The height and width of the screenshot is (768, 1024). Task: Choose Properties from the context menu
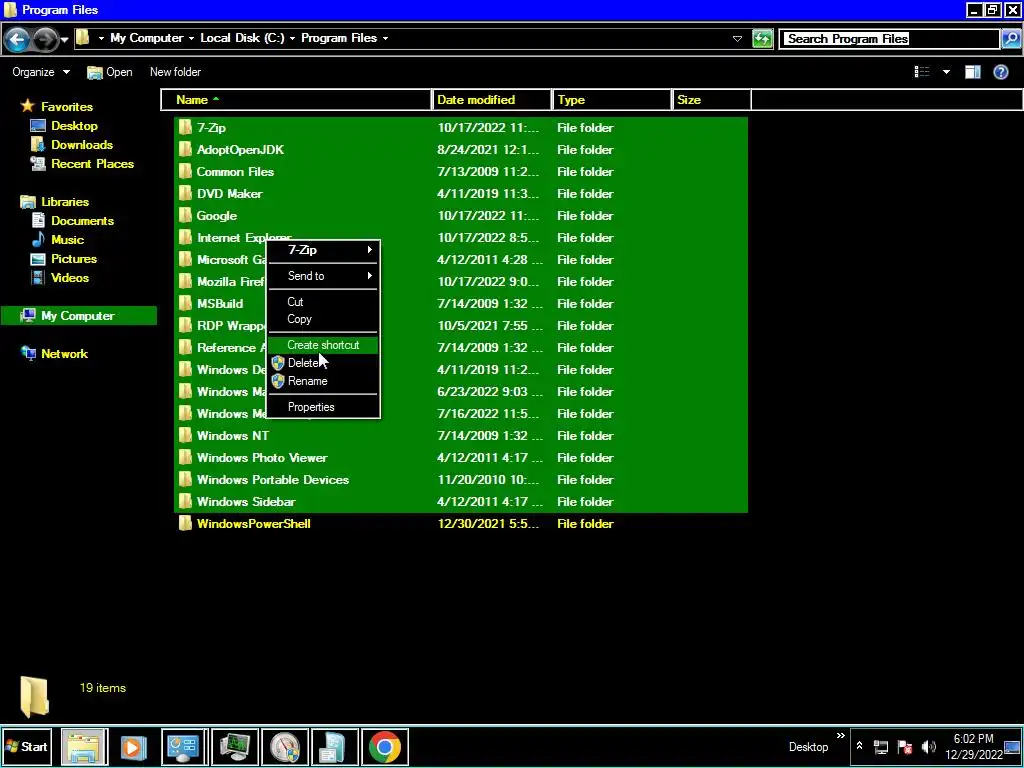(x=323, y=407)
